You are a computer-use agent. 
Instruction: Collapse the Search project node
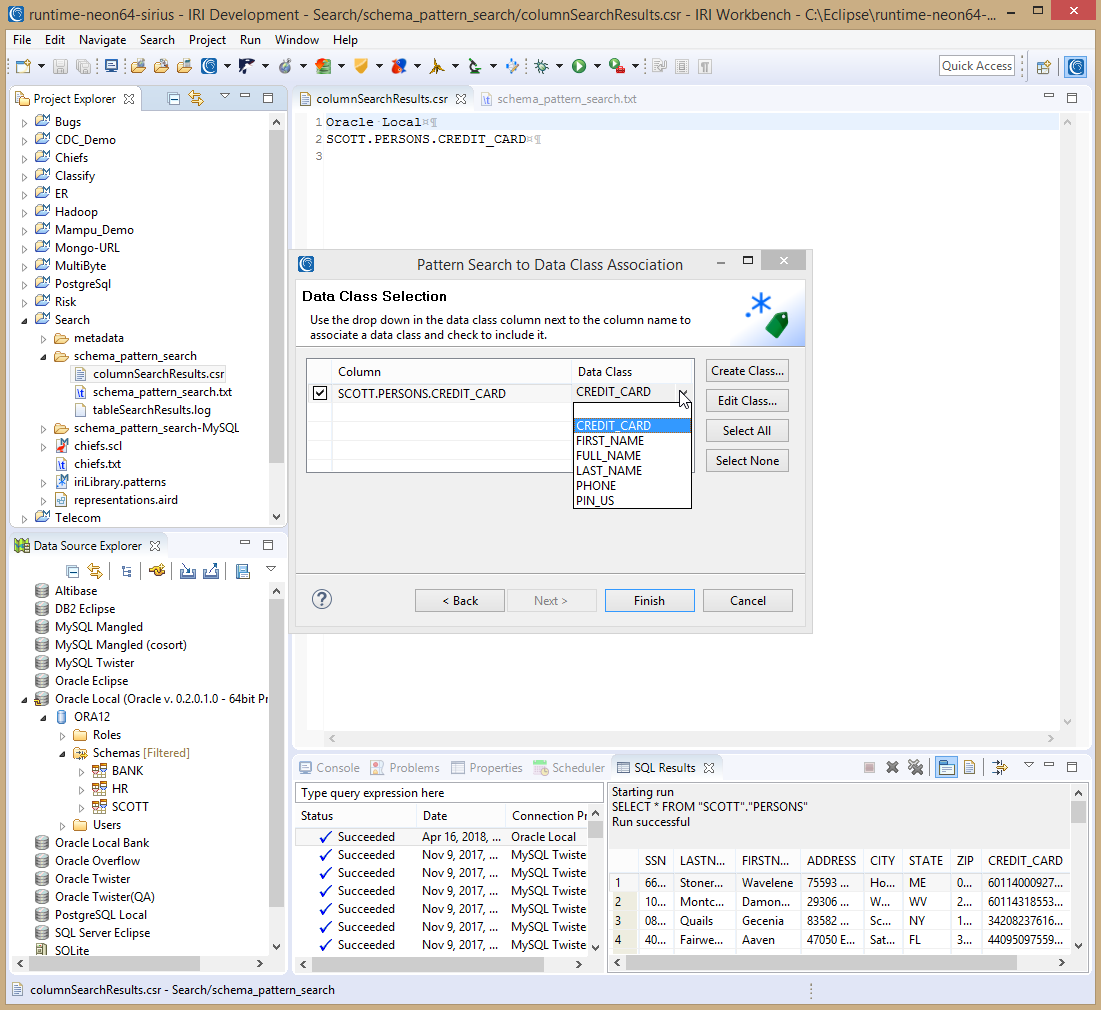[x=25, y=320]
